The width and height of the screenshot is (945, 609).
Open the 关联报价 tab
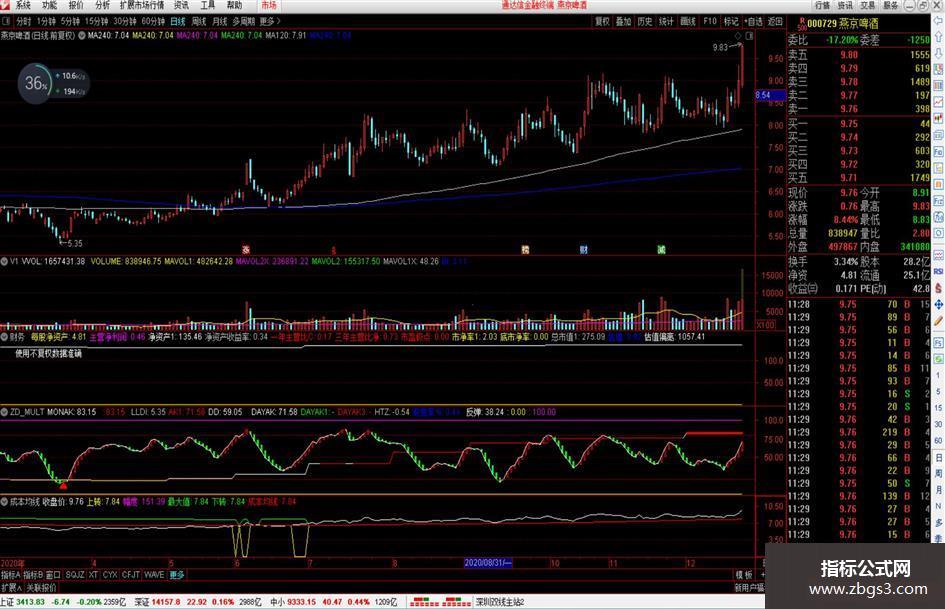click(x=41, y=587)
